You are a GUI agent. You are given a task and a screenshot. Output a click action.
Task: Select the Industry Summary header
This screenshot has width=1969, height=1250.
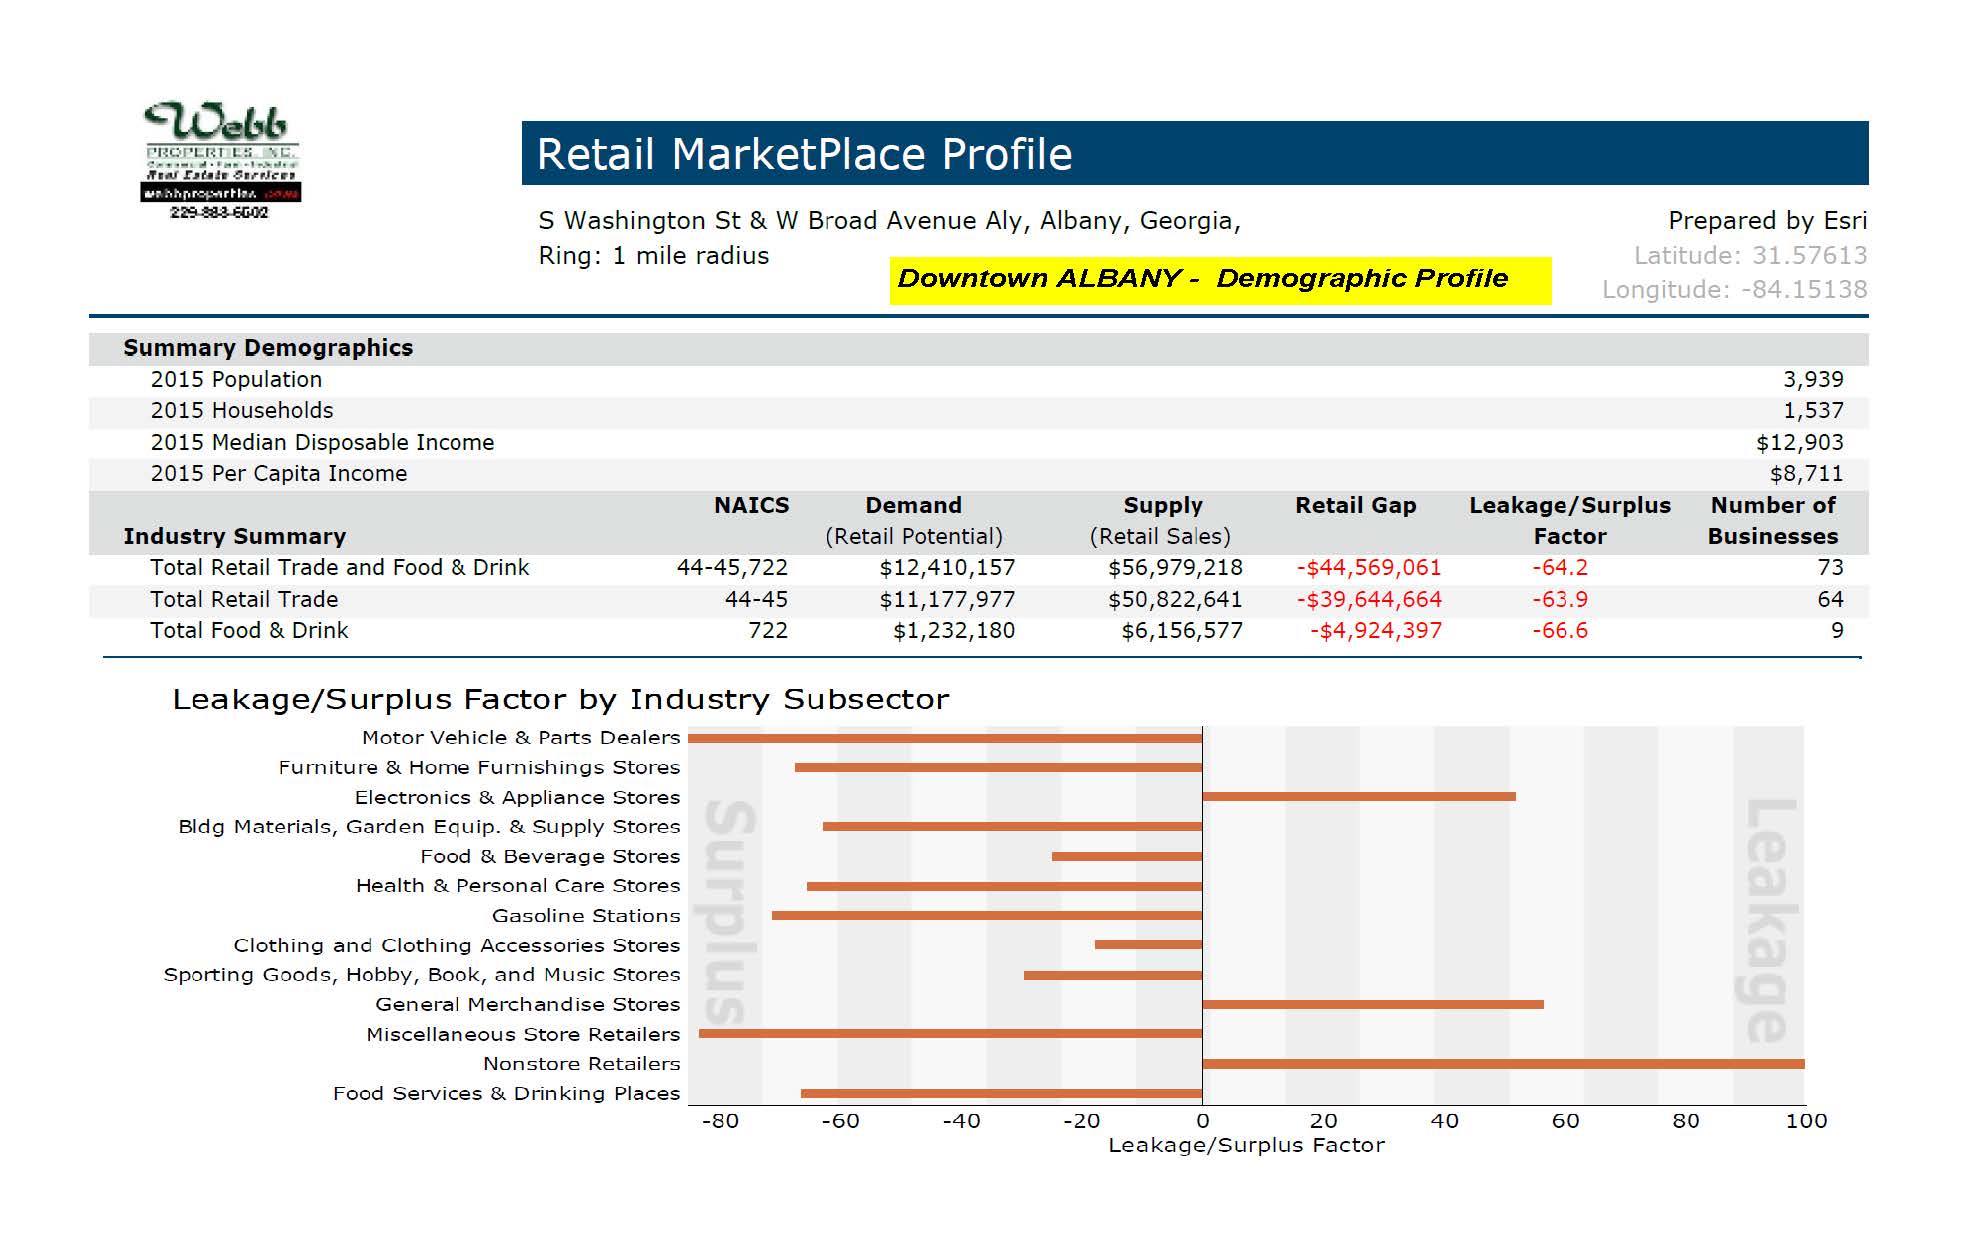pyautogui.click(x=234, y=536)
